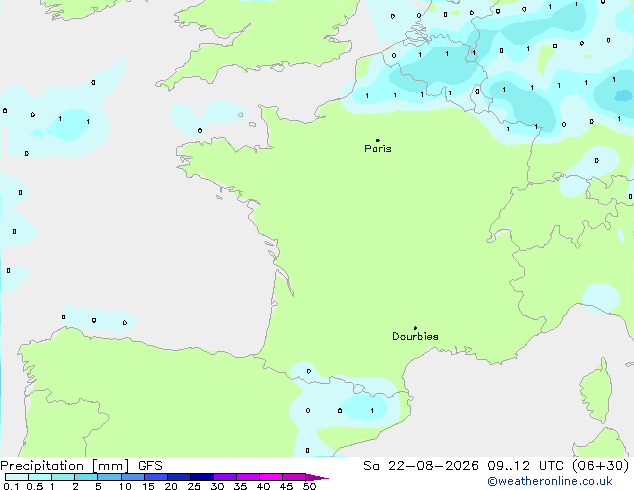
Task: Pick the 40–45 mm magenta legend swatch
Action: (271, 477)
